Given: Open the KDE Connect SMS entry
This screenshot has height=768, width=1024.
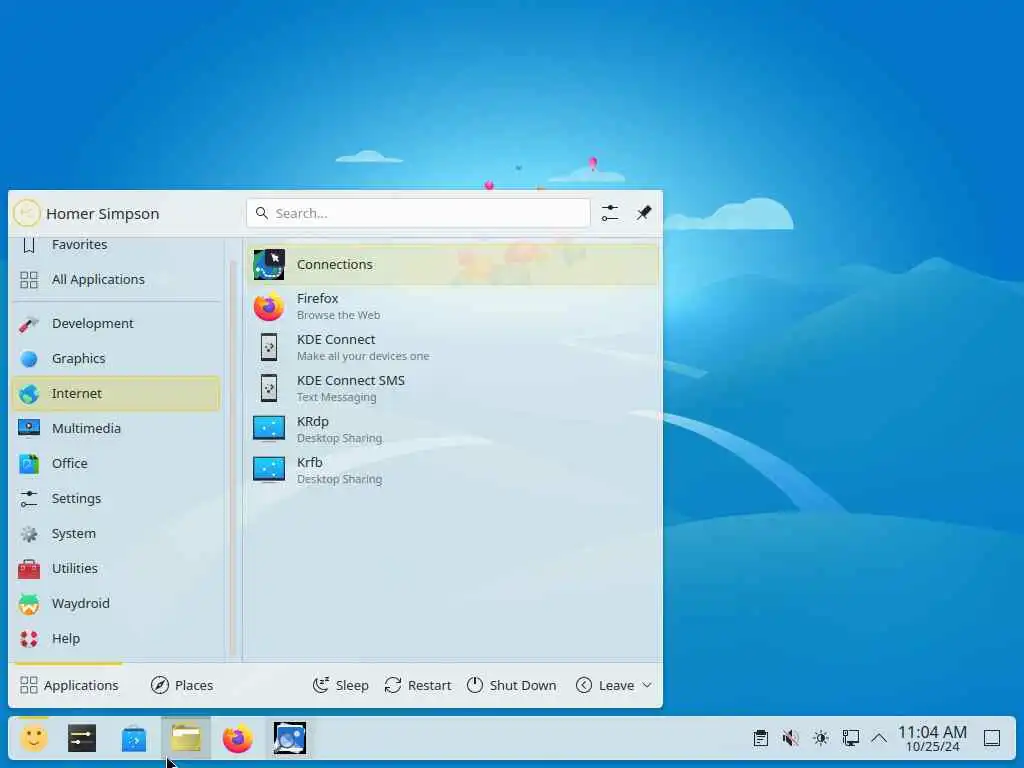Looking at the screenshot, I should (453, 389).
